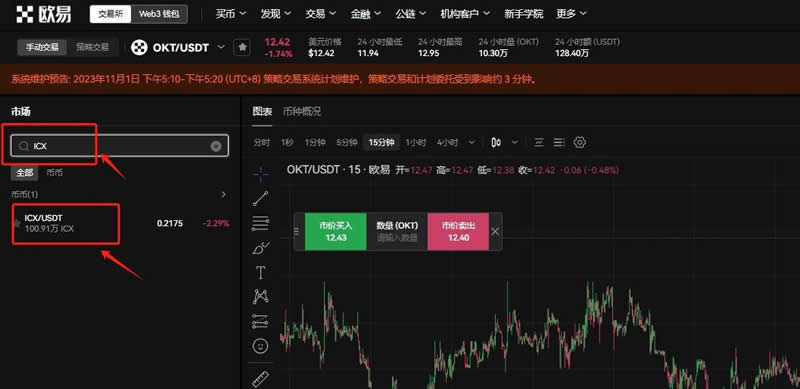Open the Discover menu
The width and height of the screenshot is (800, 389).
[x=276, y=14]
